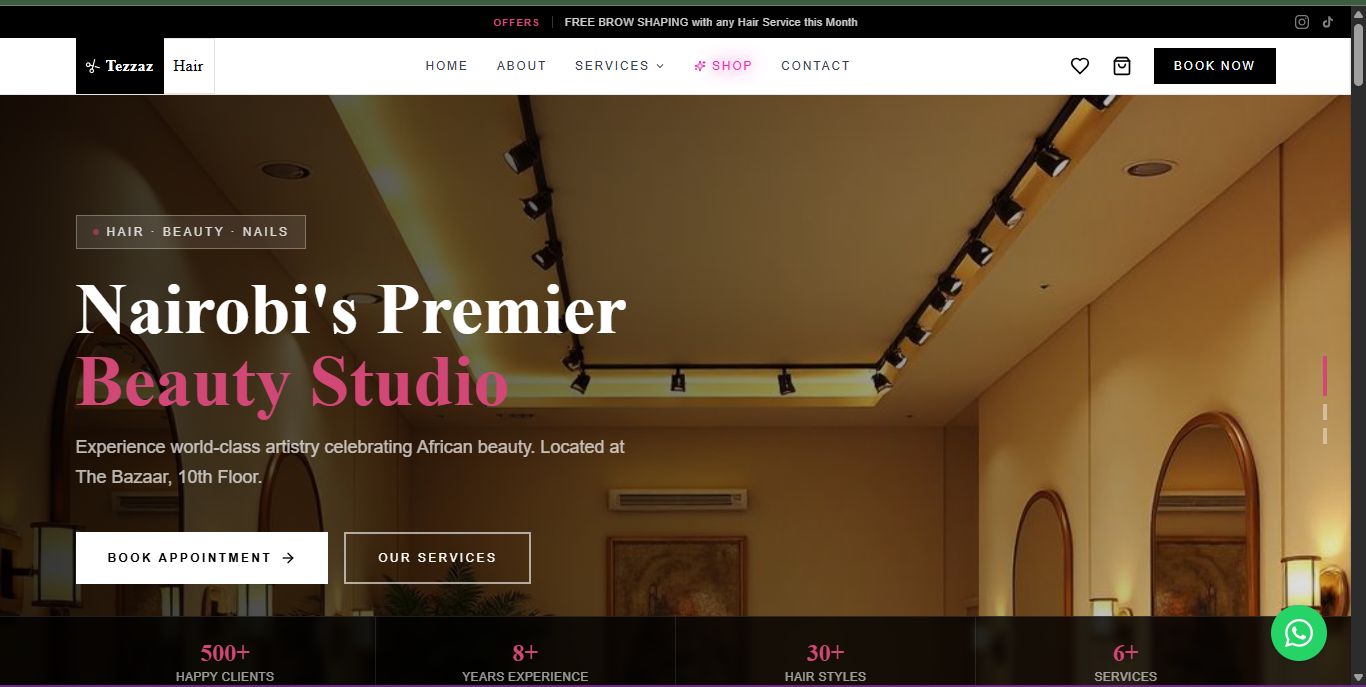Open Instagram profile icon in top bar
The image size is (1366, 687).
1302,22
